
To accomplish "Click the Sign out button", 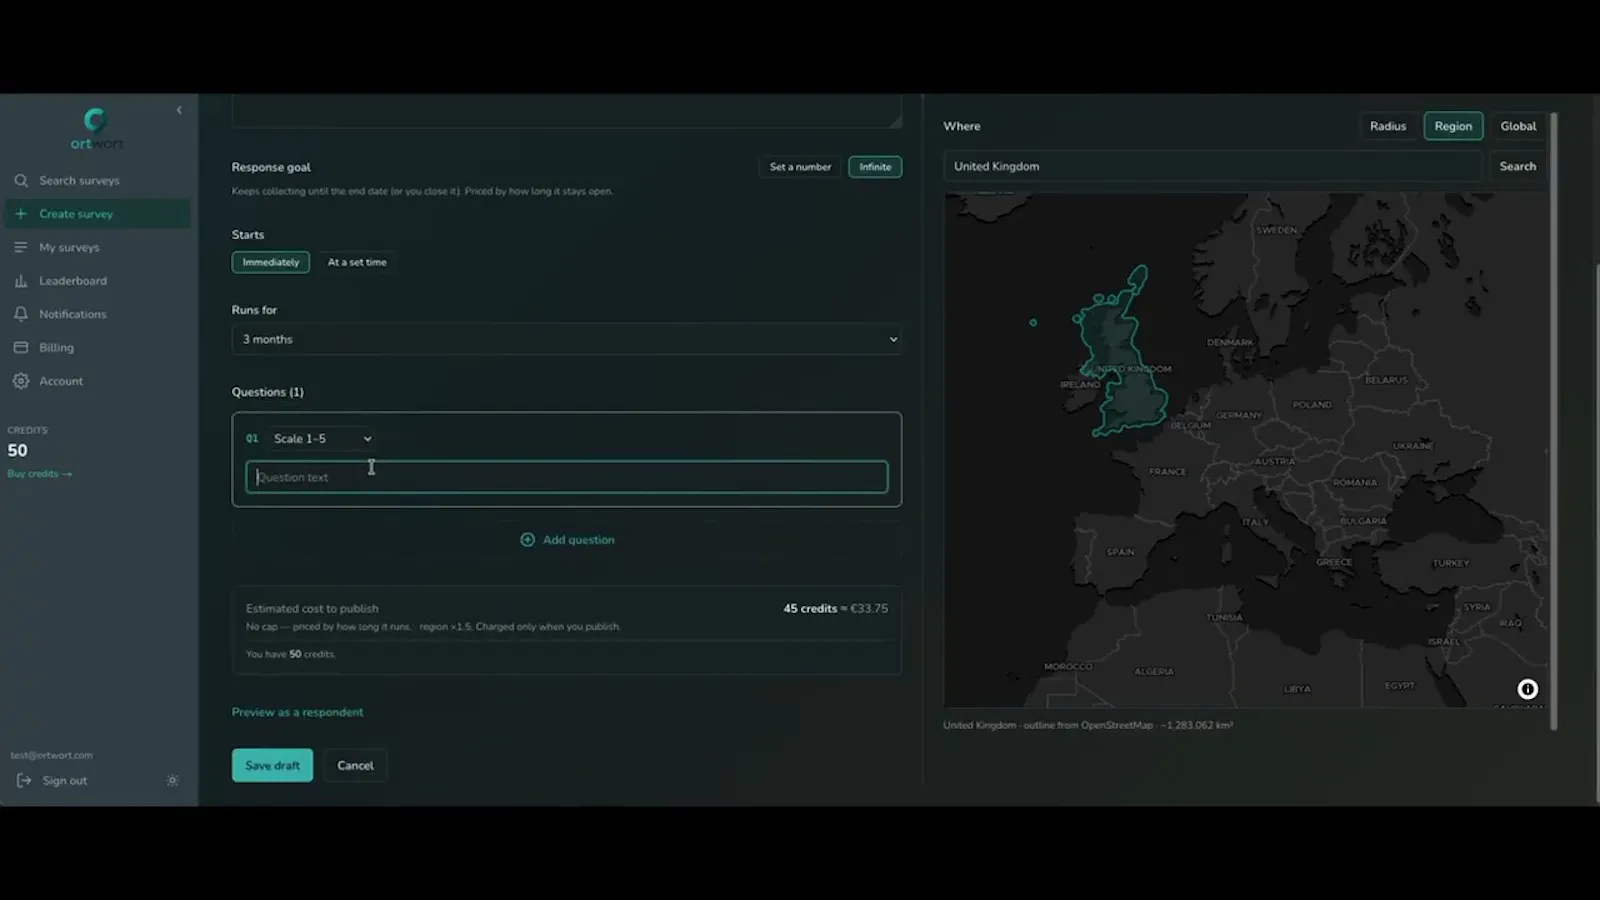I will (53, 781).
